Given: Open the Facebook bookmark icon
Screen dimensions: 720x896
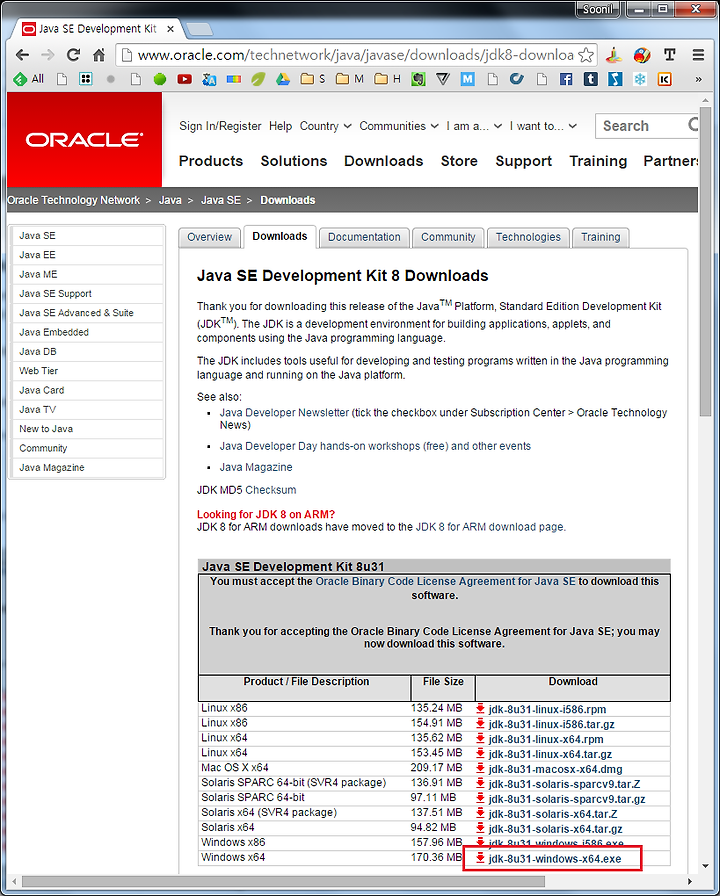Looking at the screenshot, I should pos(566,79).
